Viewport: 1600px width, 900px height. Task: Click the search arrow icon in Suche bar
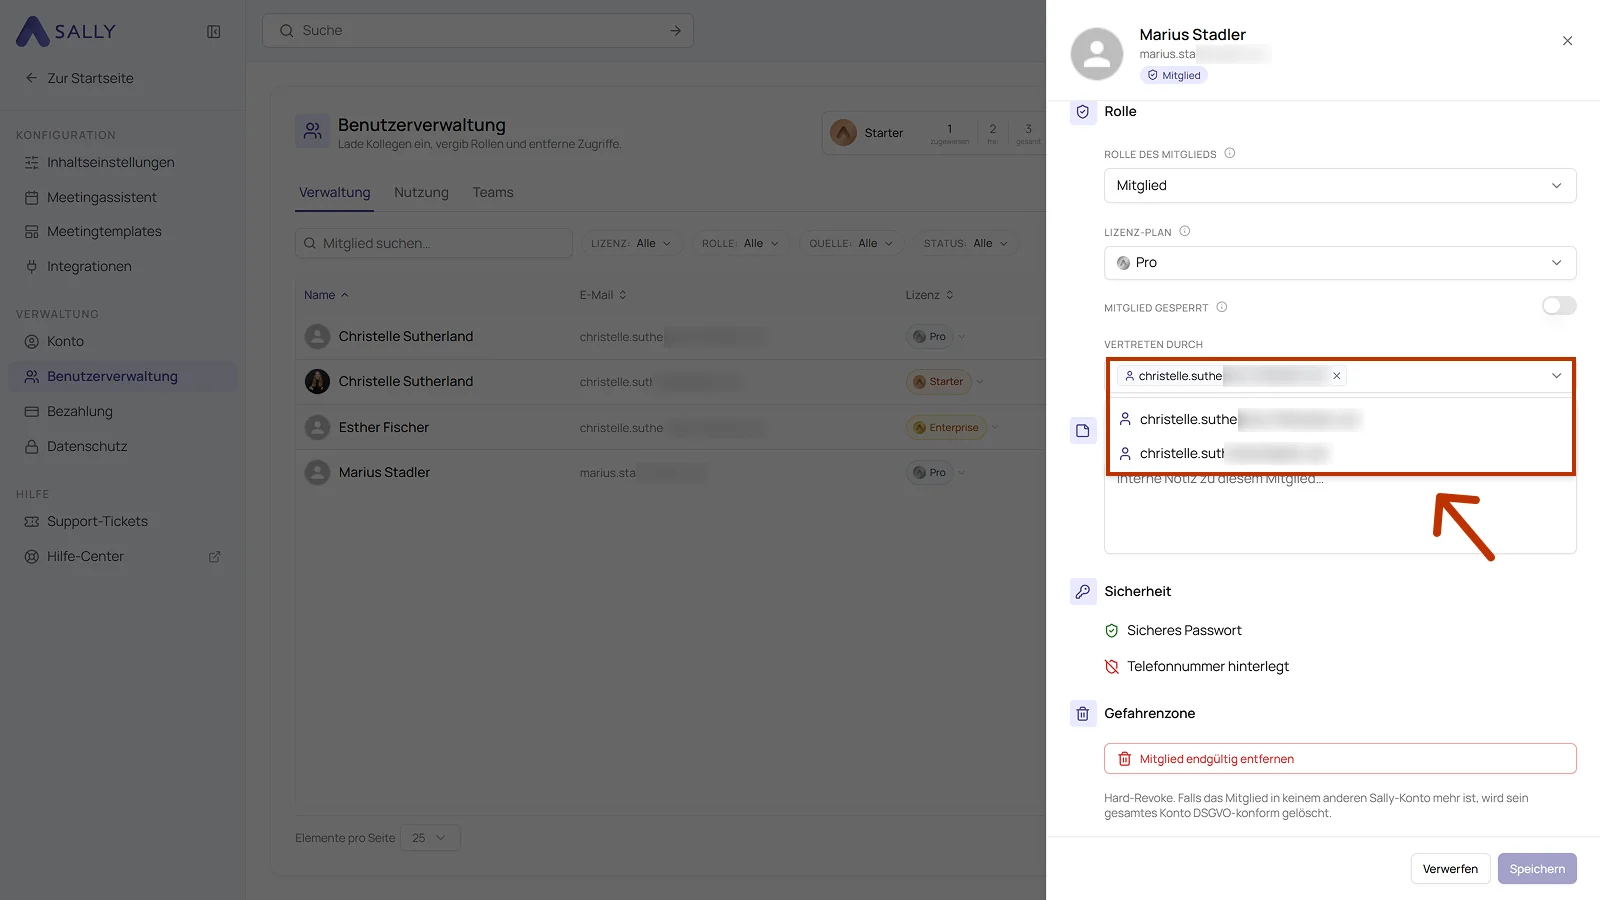(676, 31)
